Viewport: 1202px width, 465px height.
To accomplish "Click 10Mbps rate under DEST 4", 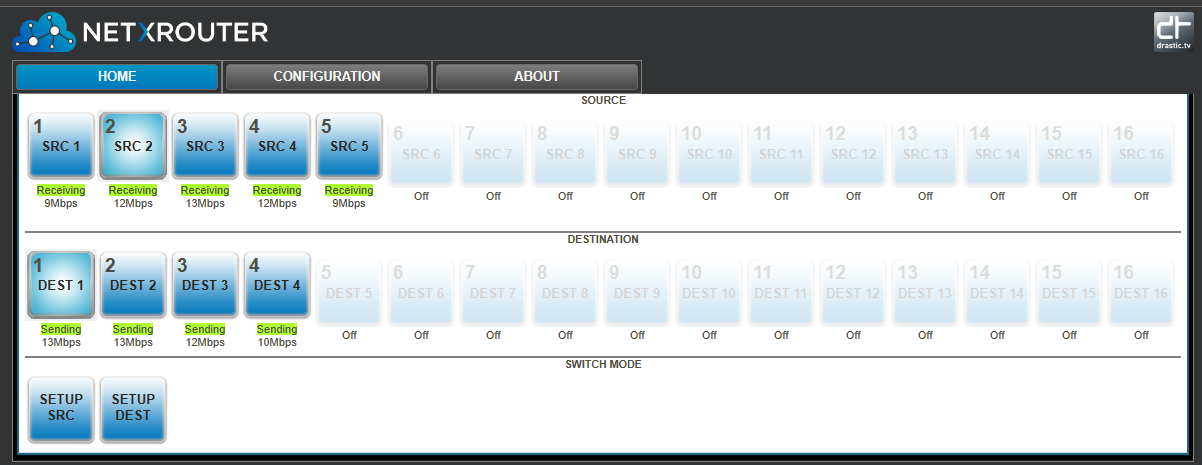I will [x=277, y=342].
